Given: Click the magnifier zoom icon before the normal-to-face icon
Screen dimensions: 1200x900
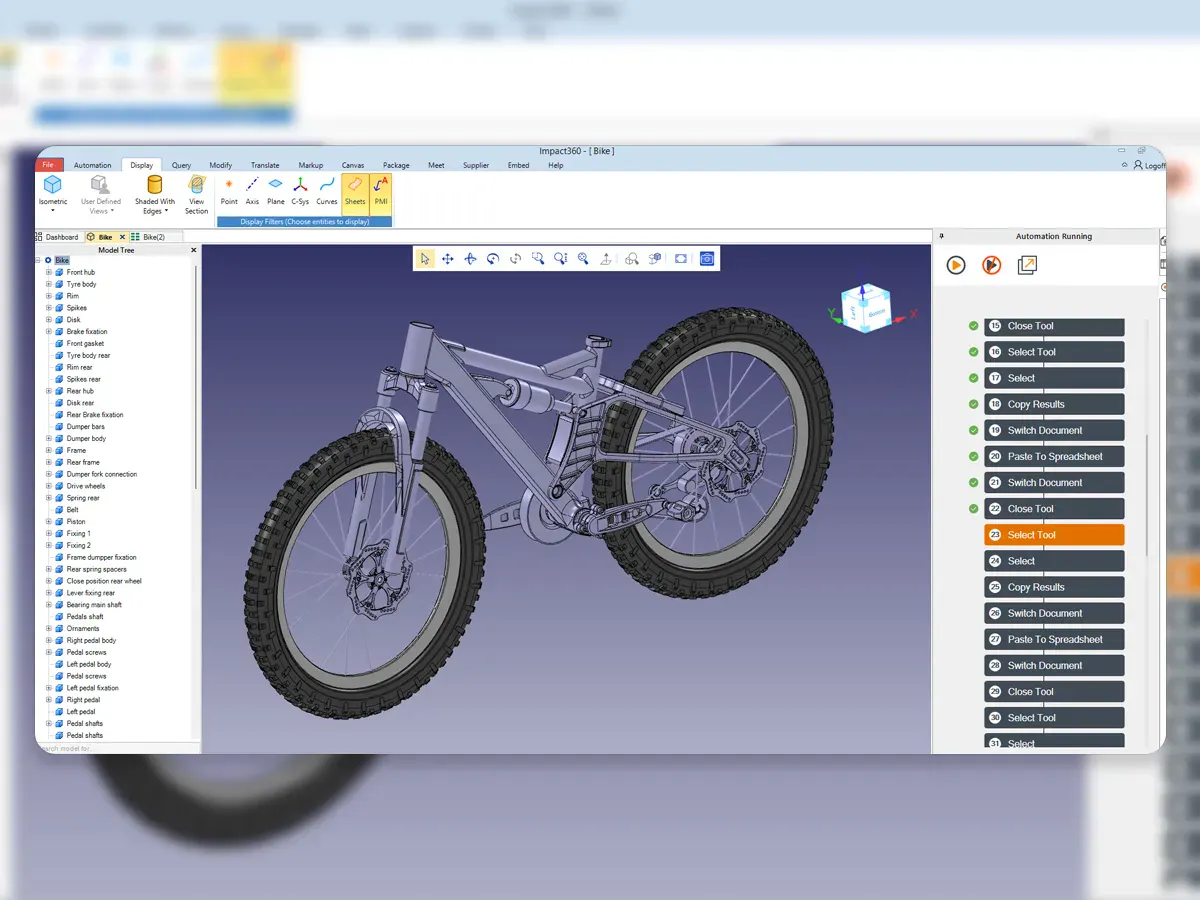Looking at the screenshot, I should point(583,258).
